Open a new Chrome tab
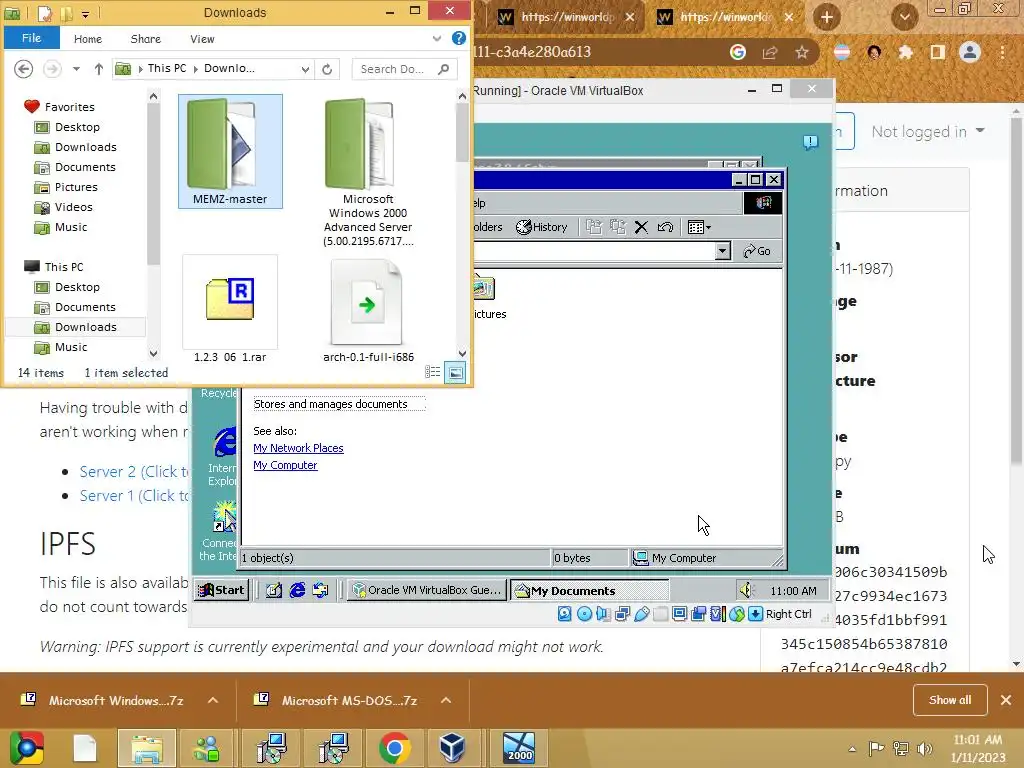The image size is (1024, 768). pyautogui.click(x=826, y=17)
